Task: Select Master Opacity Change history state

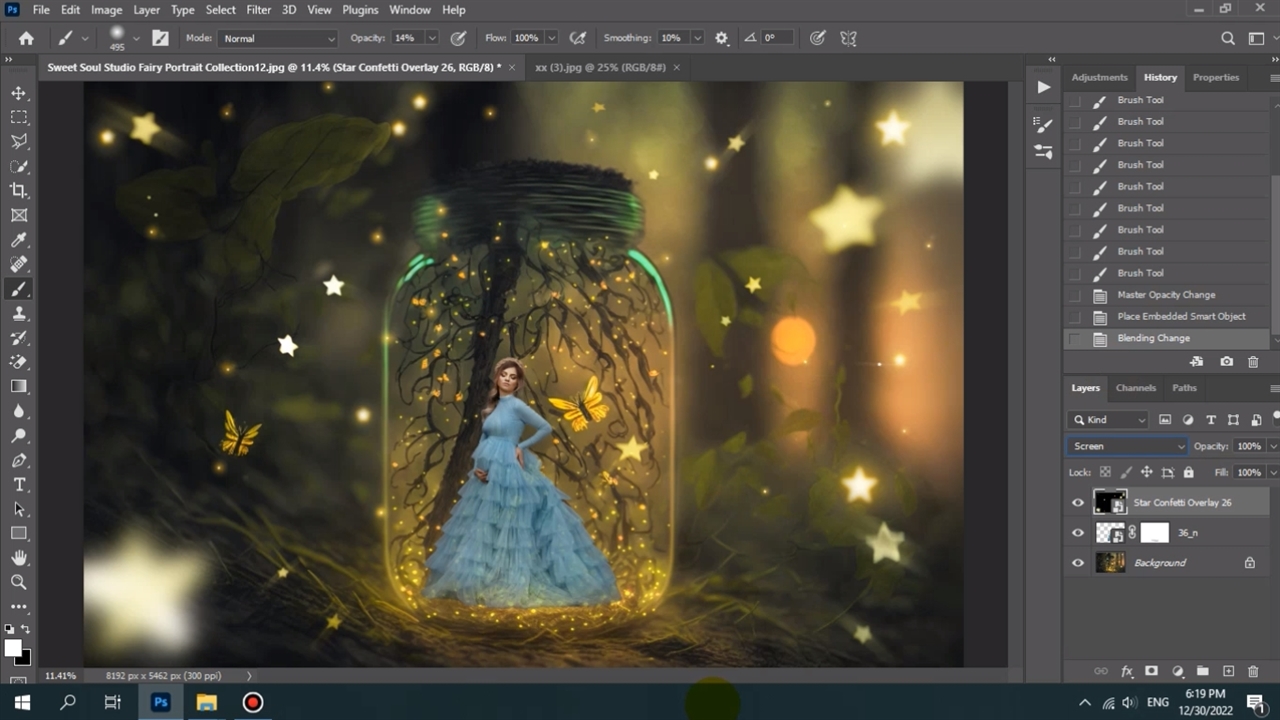Action: 1166,295
